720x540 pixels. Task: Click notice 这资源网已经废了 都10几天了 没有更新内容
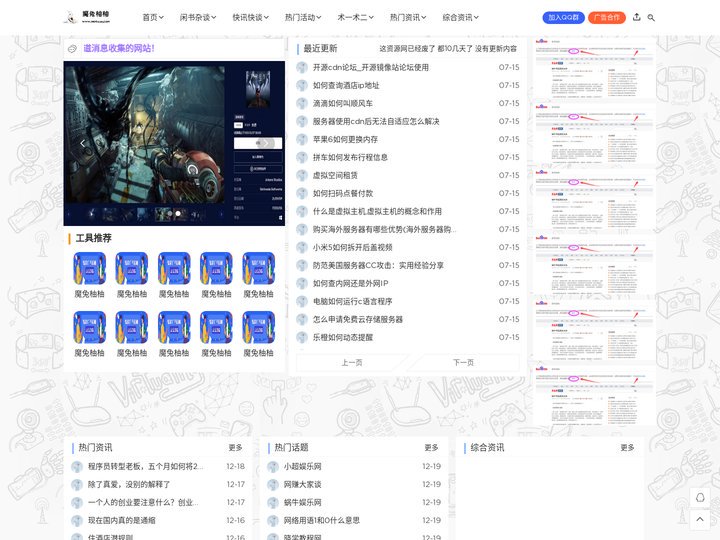(448, 49)
